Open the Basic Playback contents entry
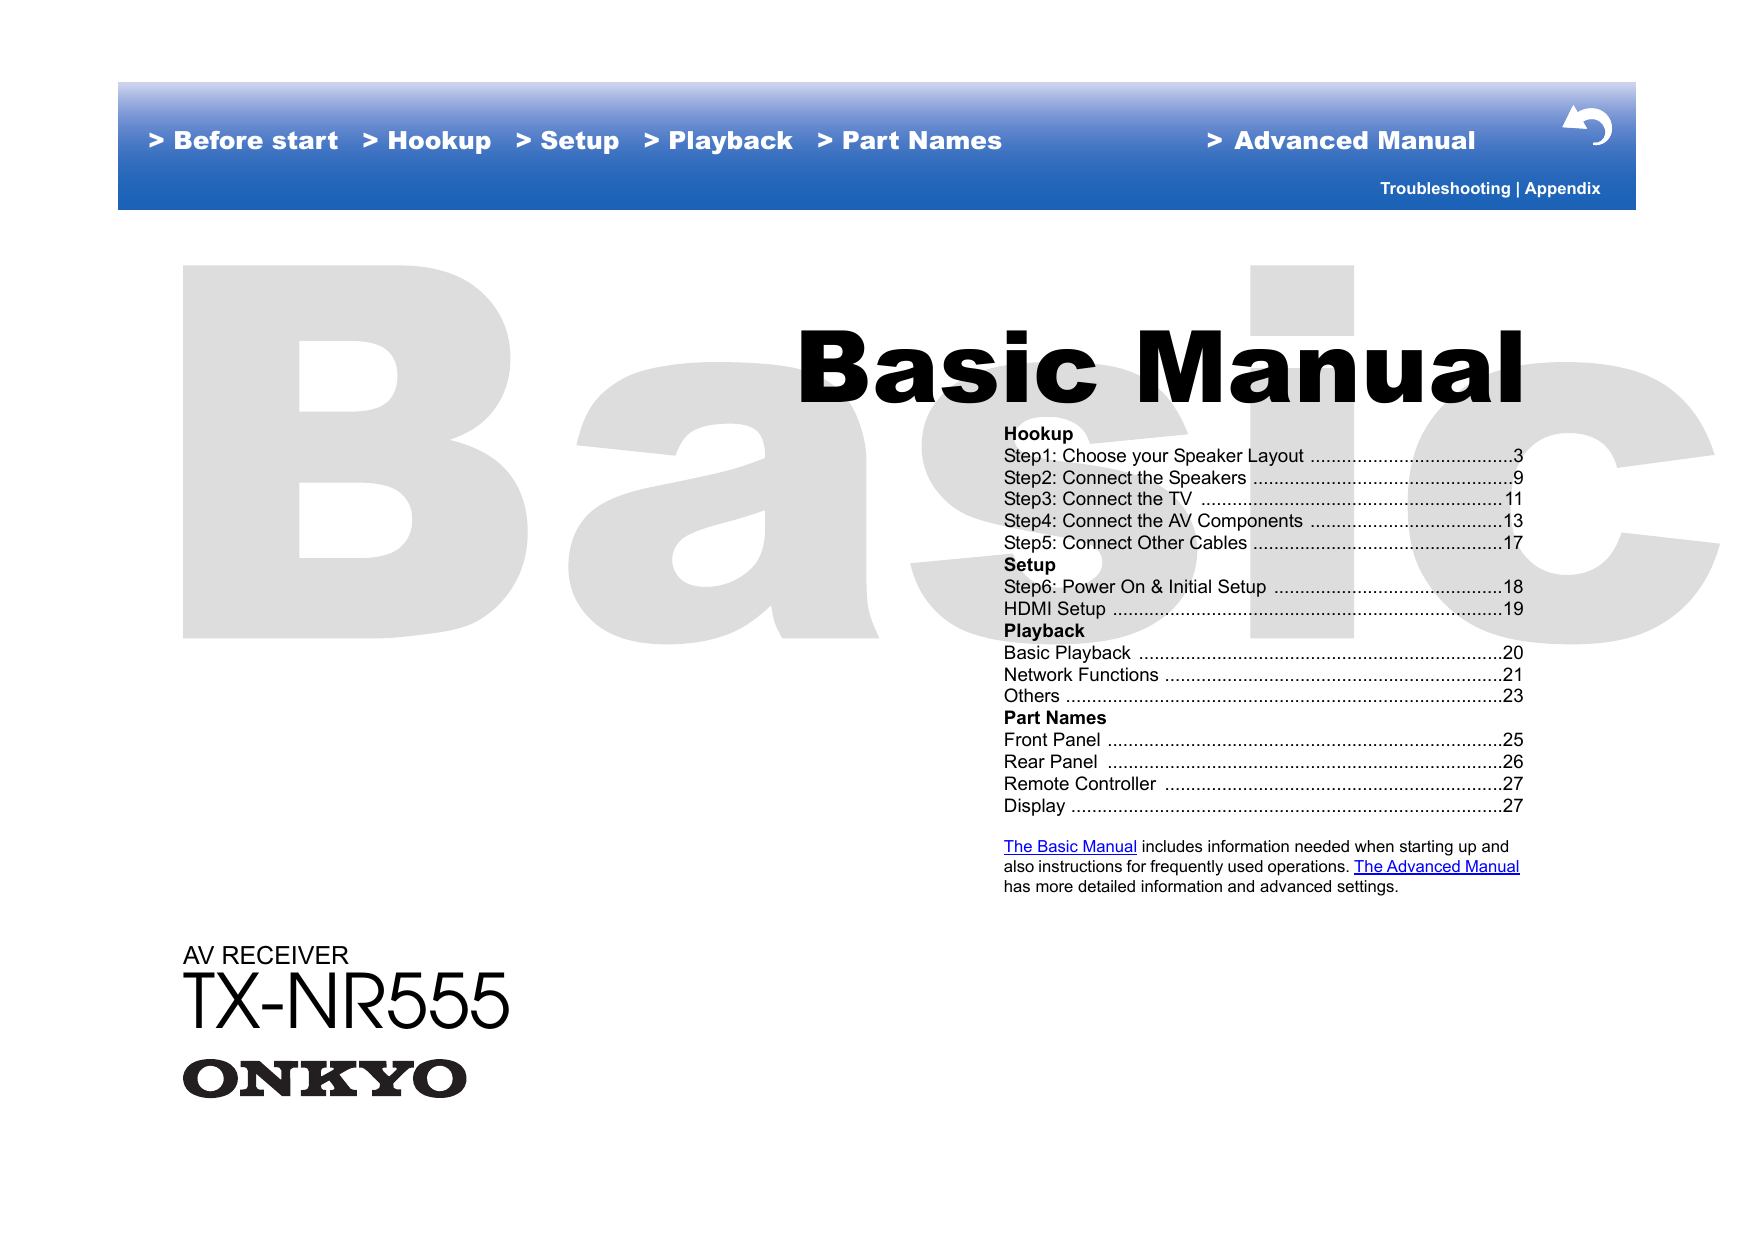 tap(1263, 653)
